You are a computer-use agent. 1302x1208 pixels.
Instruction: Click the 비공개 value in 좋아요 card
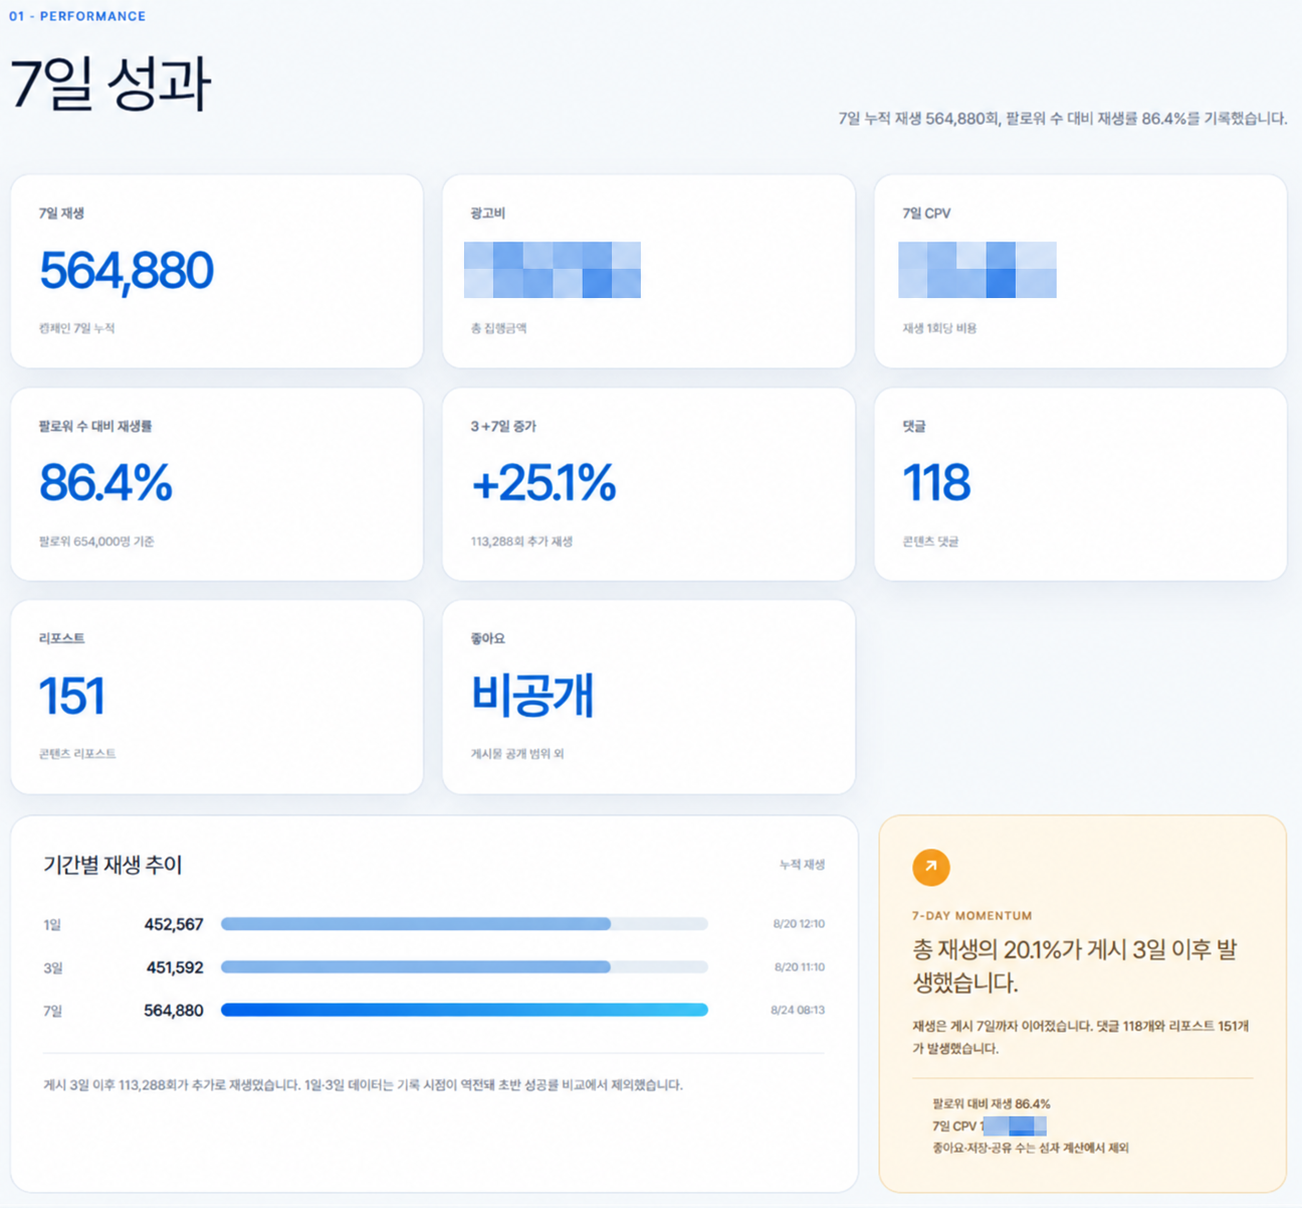[533, 695]
